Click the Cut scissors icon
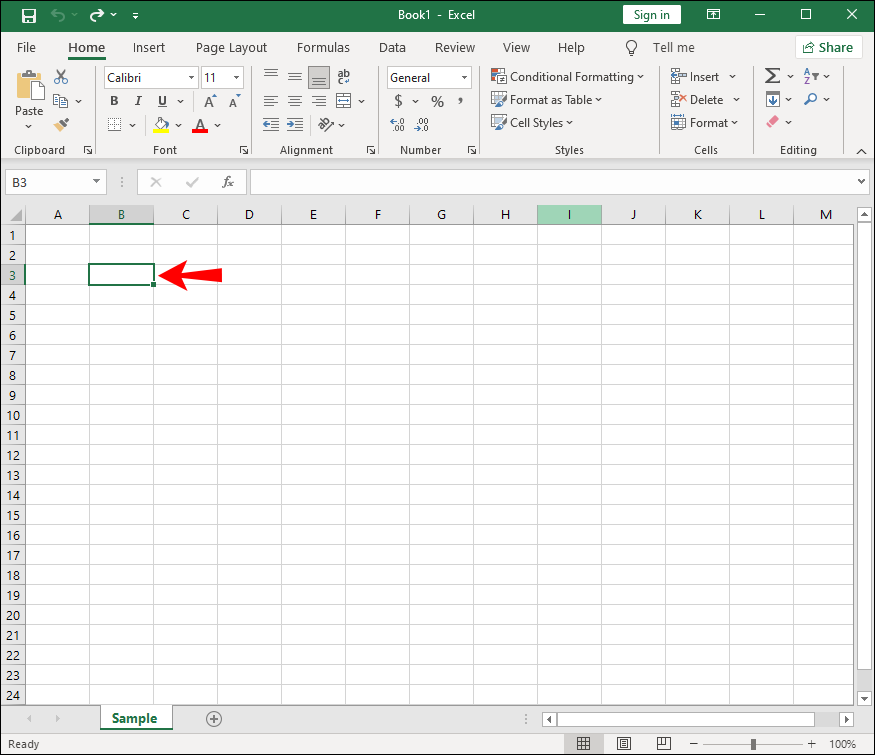Screen dimensions: 875x755 coord(61,76)
